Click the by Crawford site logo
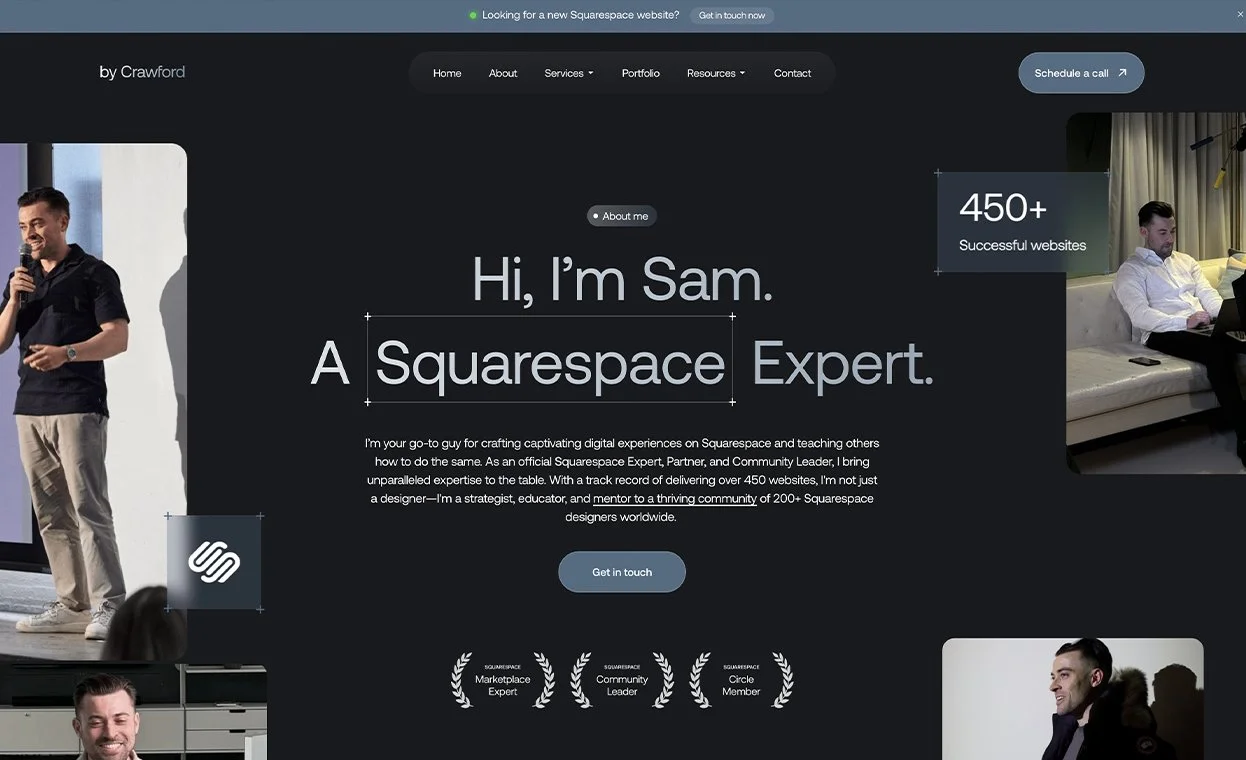1246x760 pixels. [142, 72]
